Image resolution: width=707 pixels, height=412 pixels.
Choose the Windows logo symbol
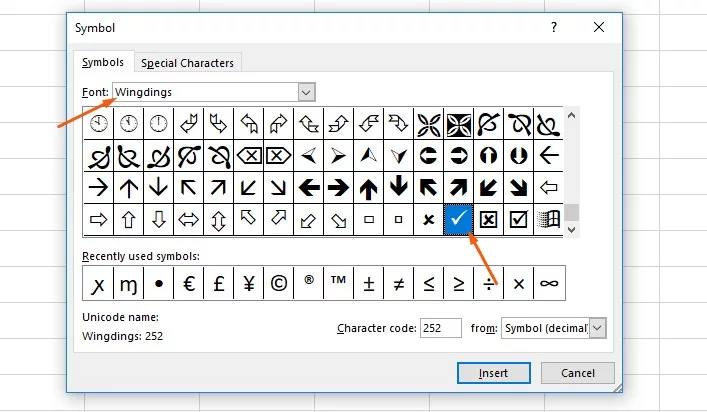coord(548,219)
